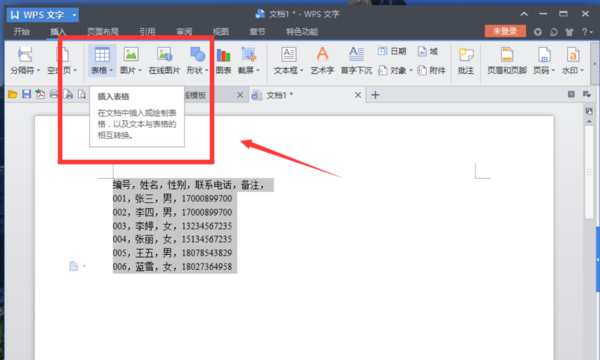Click the 图片 insert picture icon
Viewport: 600px width, 360px height.
coord(131,54)
